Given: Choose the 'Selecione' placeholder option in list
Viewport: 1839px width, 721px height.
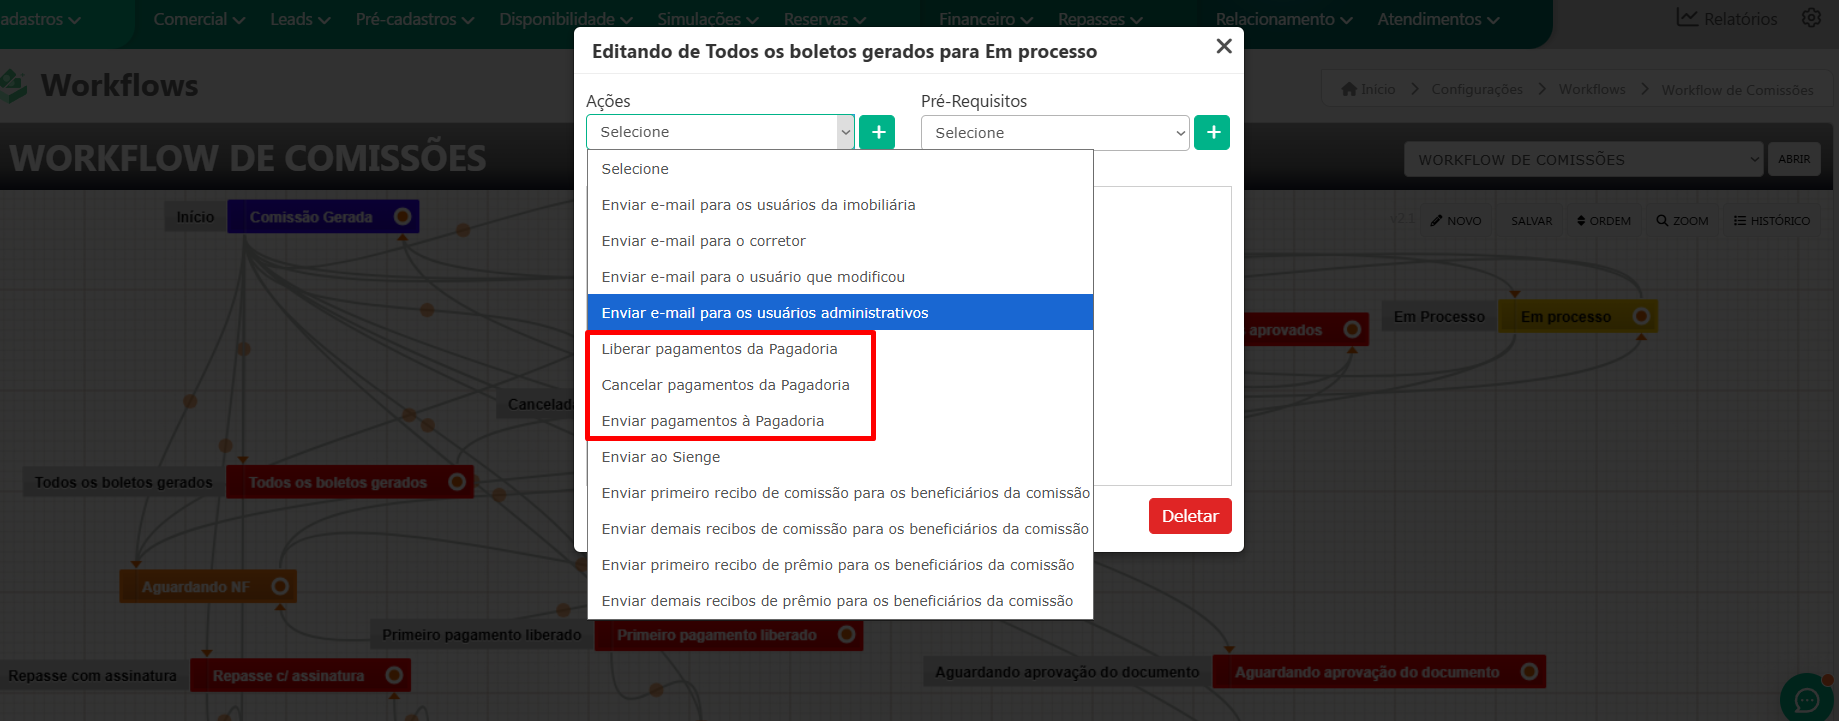Looking at the screenshot, I should coord(840,169).
